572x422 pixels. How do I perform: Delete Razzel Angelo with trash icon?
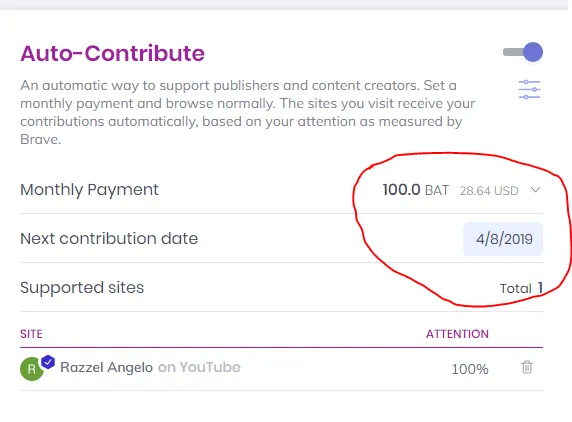tap(527, 367)
